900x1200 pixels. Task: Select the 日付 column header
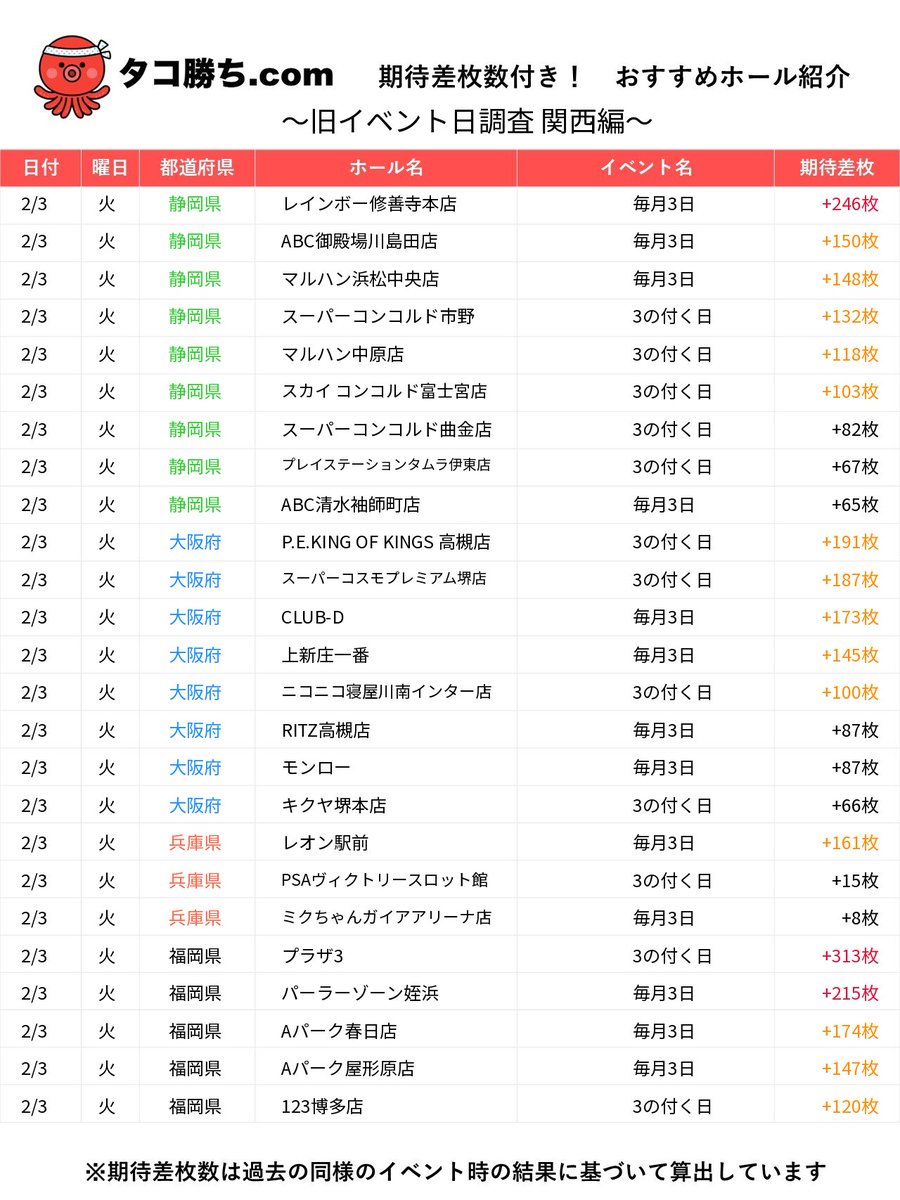tap(40, 167)
